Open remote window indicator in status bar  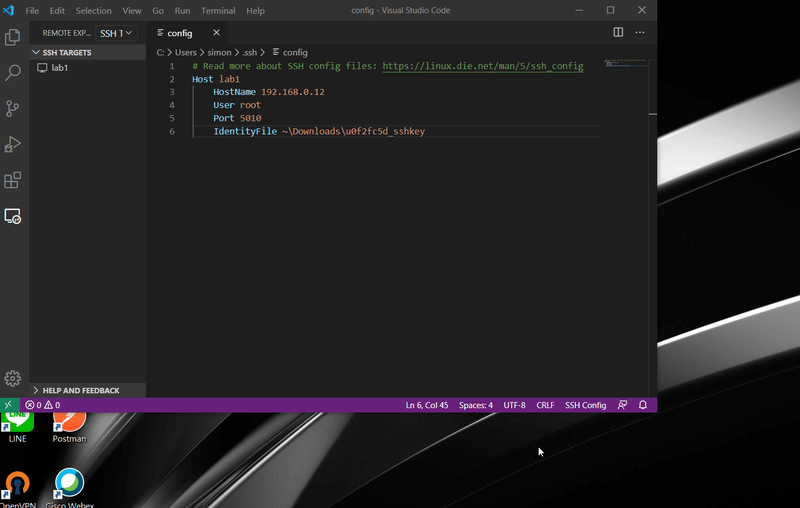(9, 405)
